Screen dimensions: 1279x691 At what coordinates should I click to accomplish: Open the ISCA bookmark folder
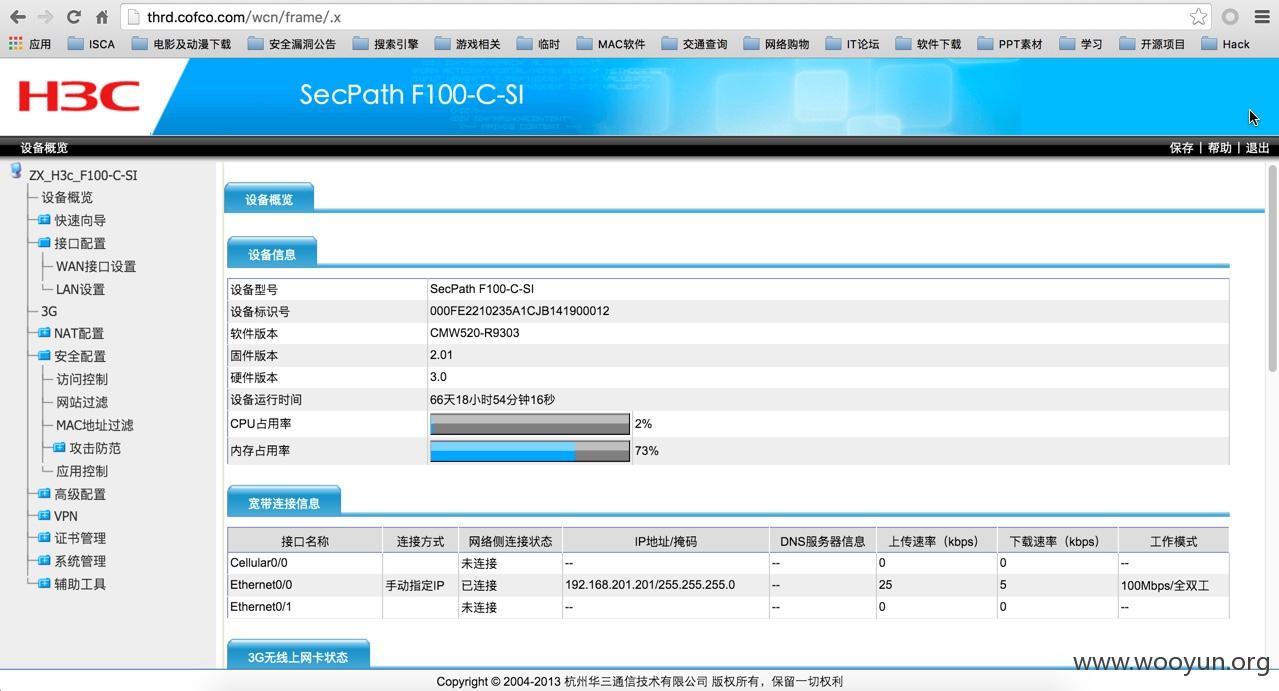[x=91, y=44]
